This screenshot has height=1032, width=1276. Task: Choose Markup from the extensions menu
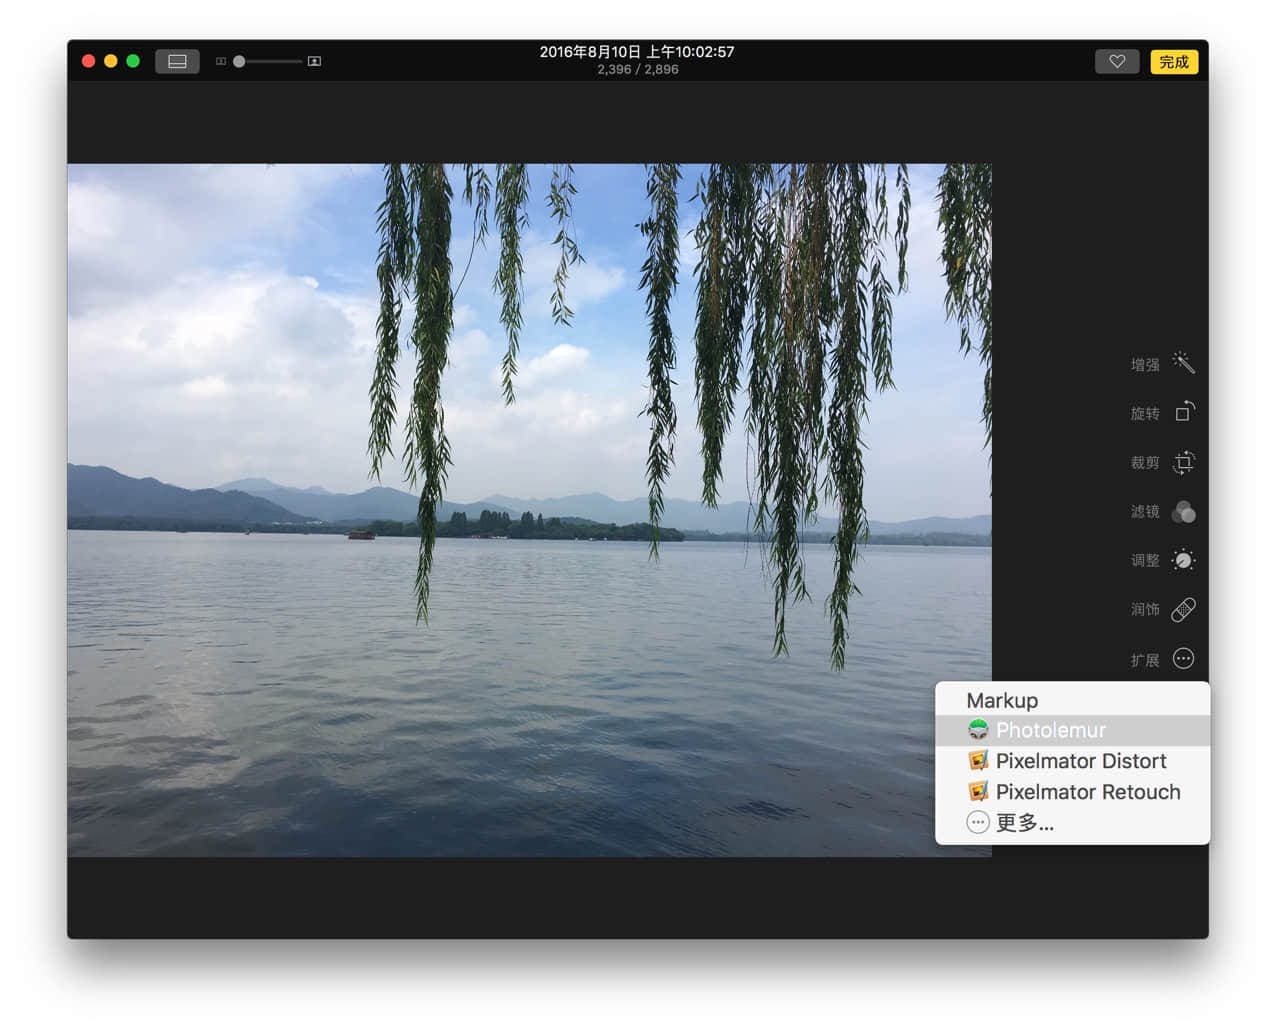point(1072,700)
